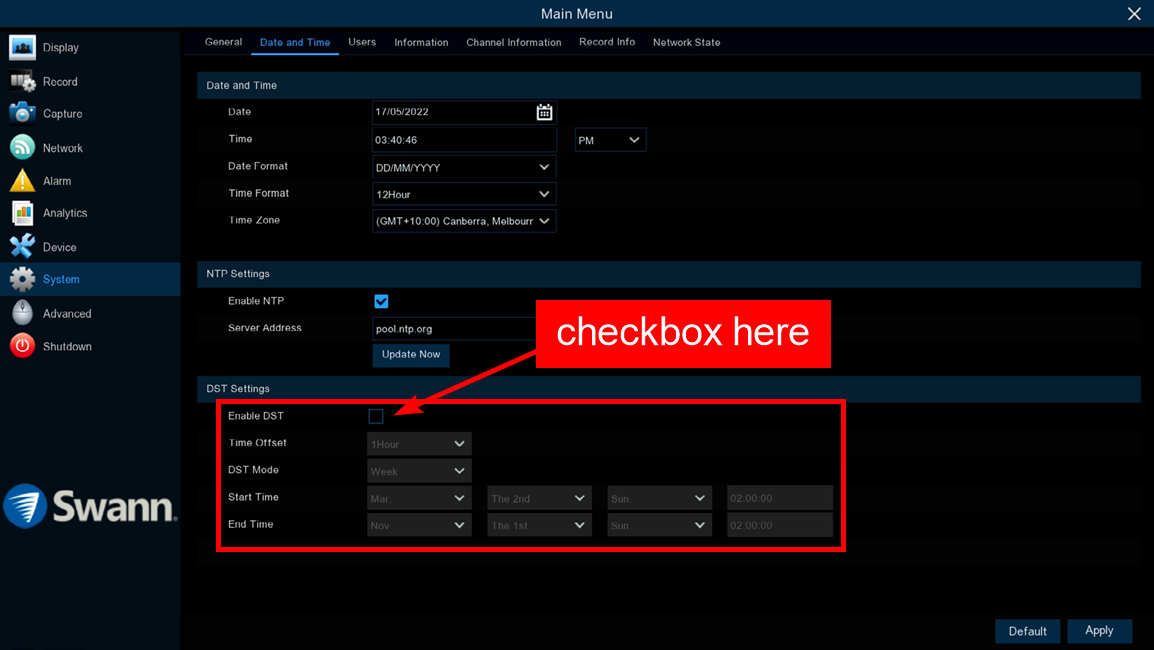The height and width of the screenshot is (650, 1154).
Task: Open the Time Format 12Hour dropdown
Action: [x=464, y=194]
